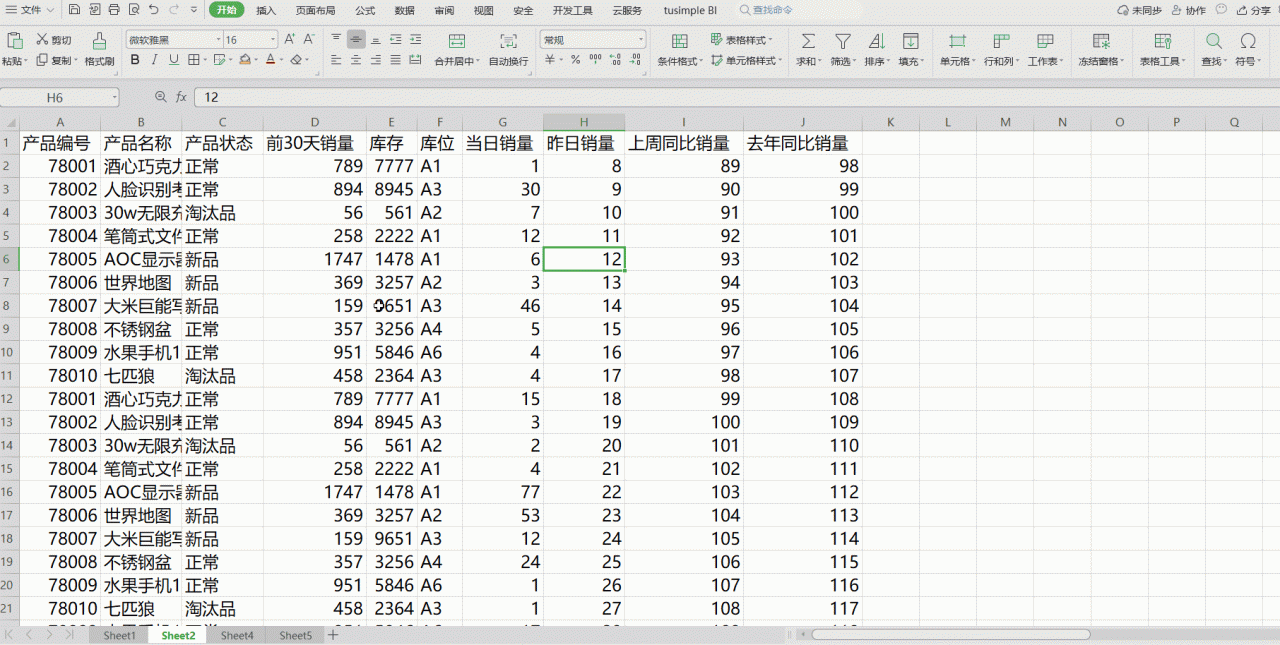
Task: Click the Currency (￥) format icon
Action: pos(550,60)
